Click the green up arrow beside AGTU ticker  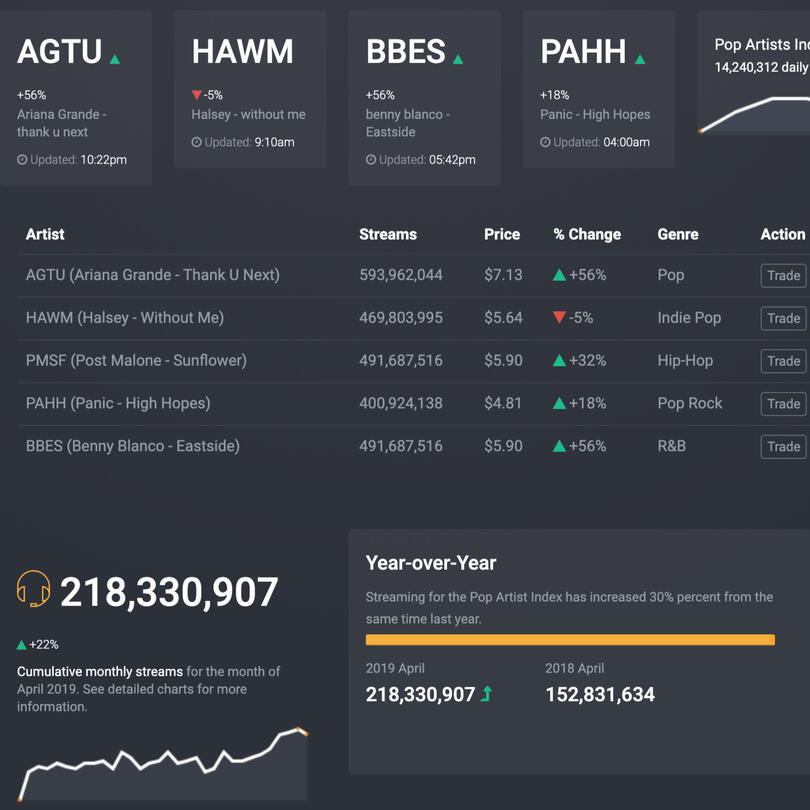[115, 59]
